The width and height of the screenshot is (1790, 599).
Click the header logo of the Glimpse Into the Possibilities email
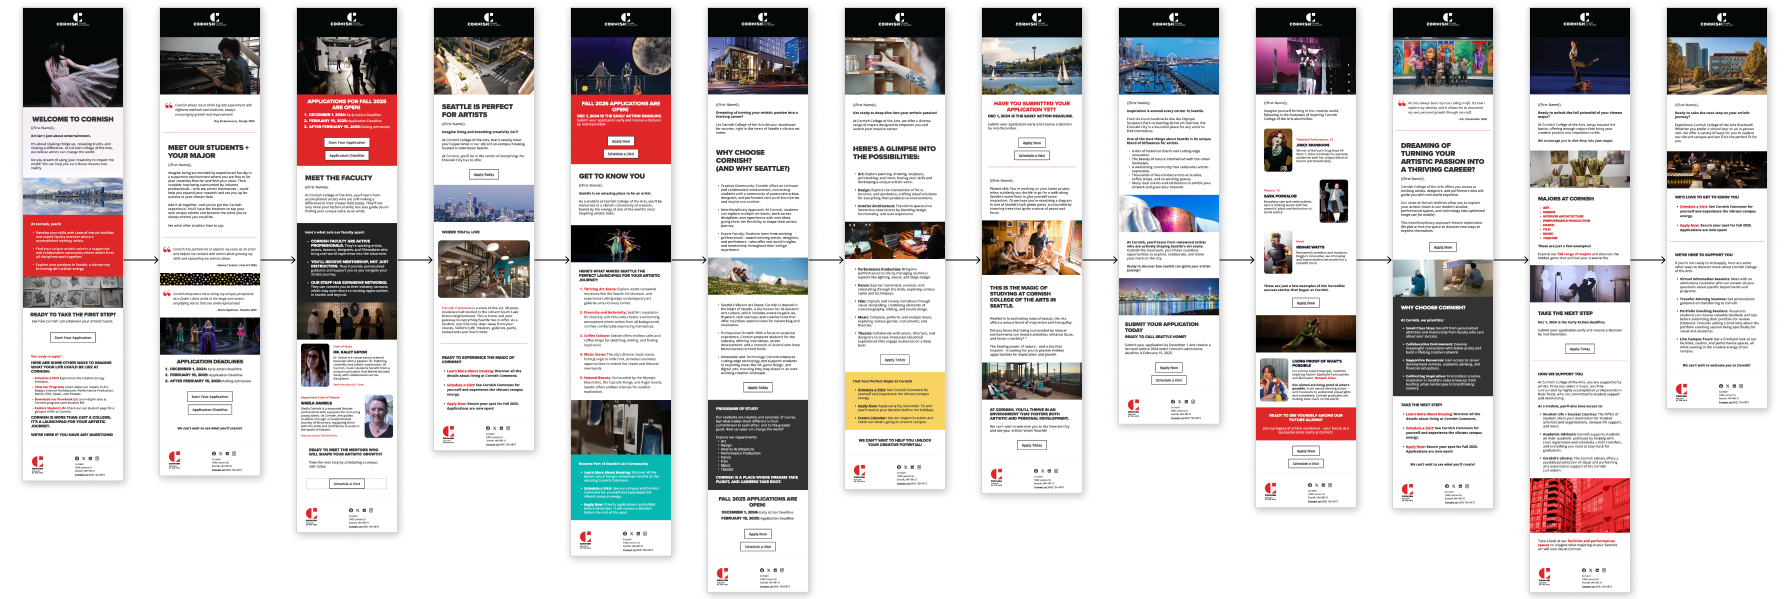(895, 20)
